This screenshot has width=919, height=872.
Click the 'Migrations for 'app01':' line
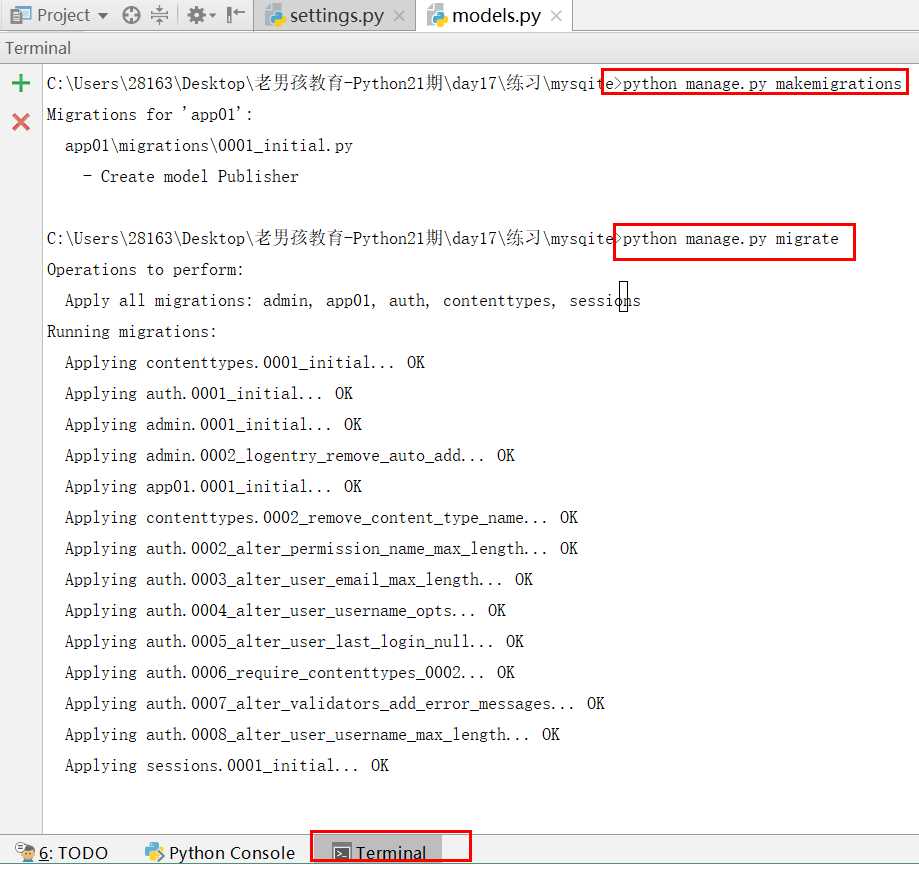pyautogui.click(x=149, y=114)
